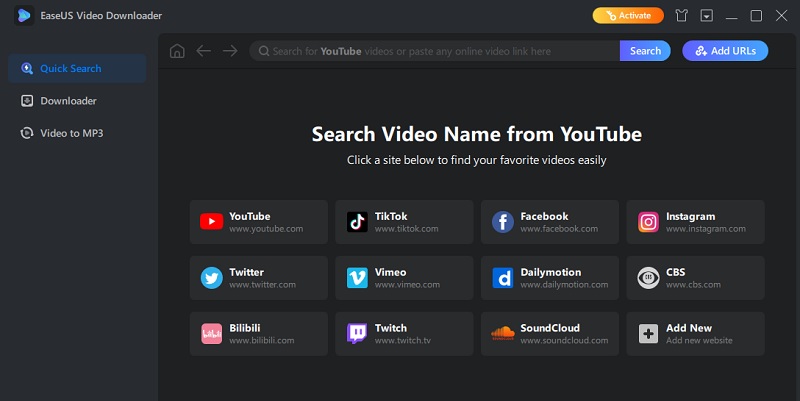
Task: Click the Vimeo logo icon
Action: click(357, 278)
